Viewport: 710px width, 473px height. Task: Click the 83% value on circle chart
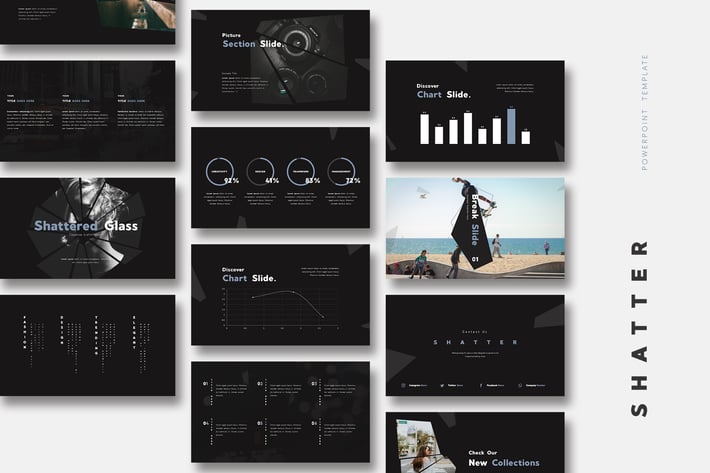click(x=312, y=181)
